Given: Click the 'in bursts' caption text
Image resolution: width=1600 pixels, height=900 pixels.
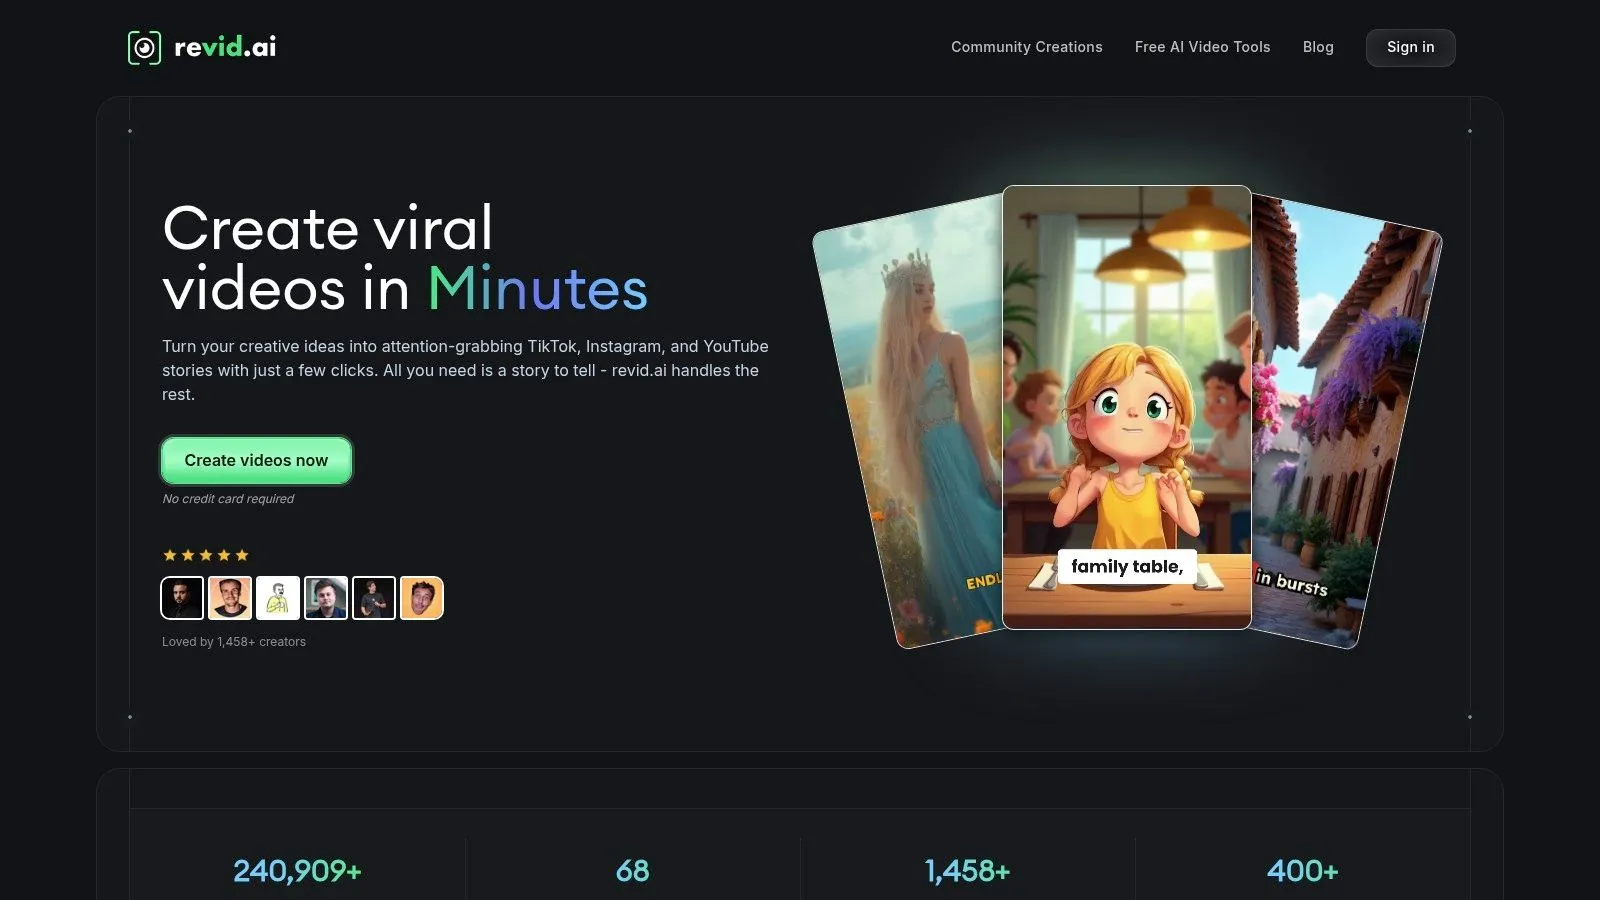Looking at the screenshot, I should click(x=1291, y=582).
